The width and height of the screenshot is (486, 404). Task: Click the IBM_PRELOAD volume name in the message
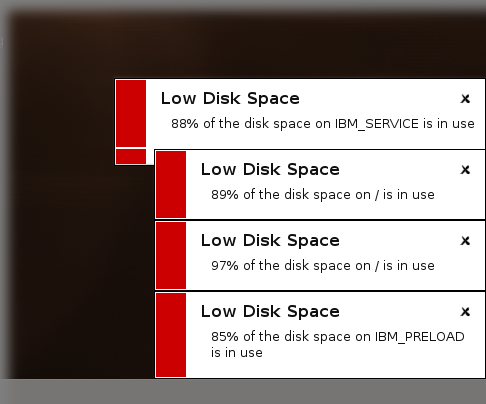click(x=420, y=337)
